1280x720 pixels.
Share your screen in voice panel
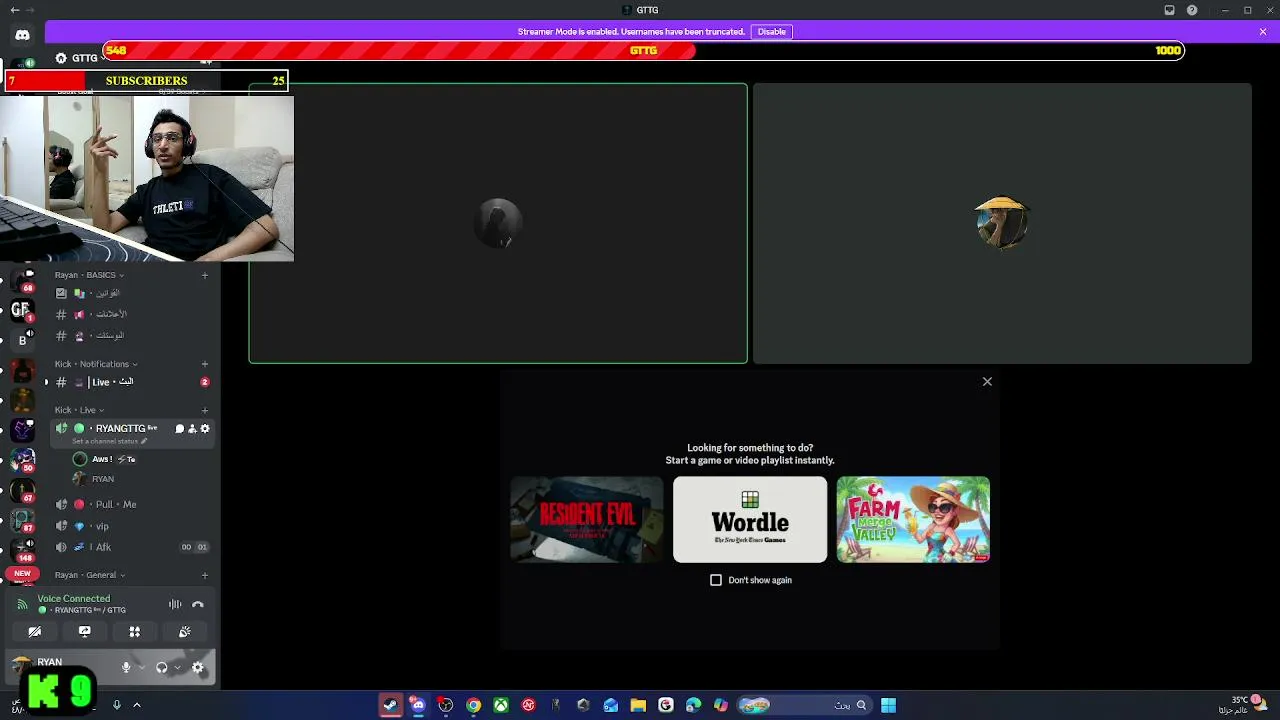click(85, 632)
